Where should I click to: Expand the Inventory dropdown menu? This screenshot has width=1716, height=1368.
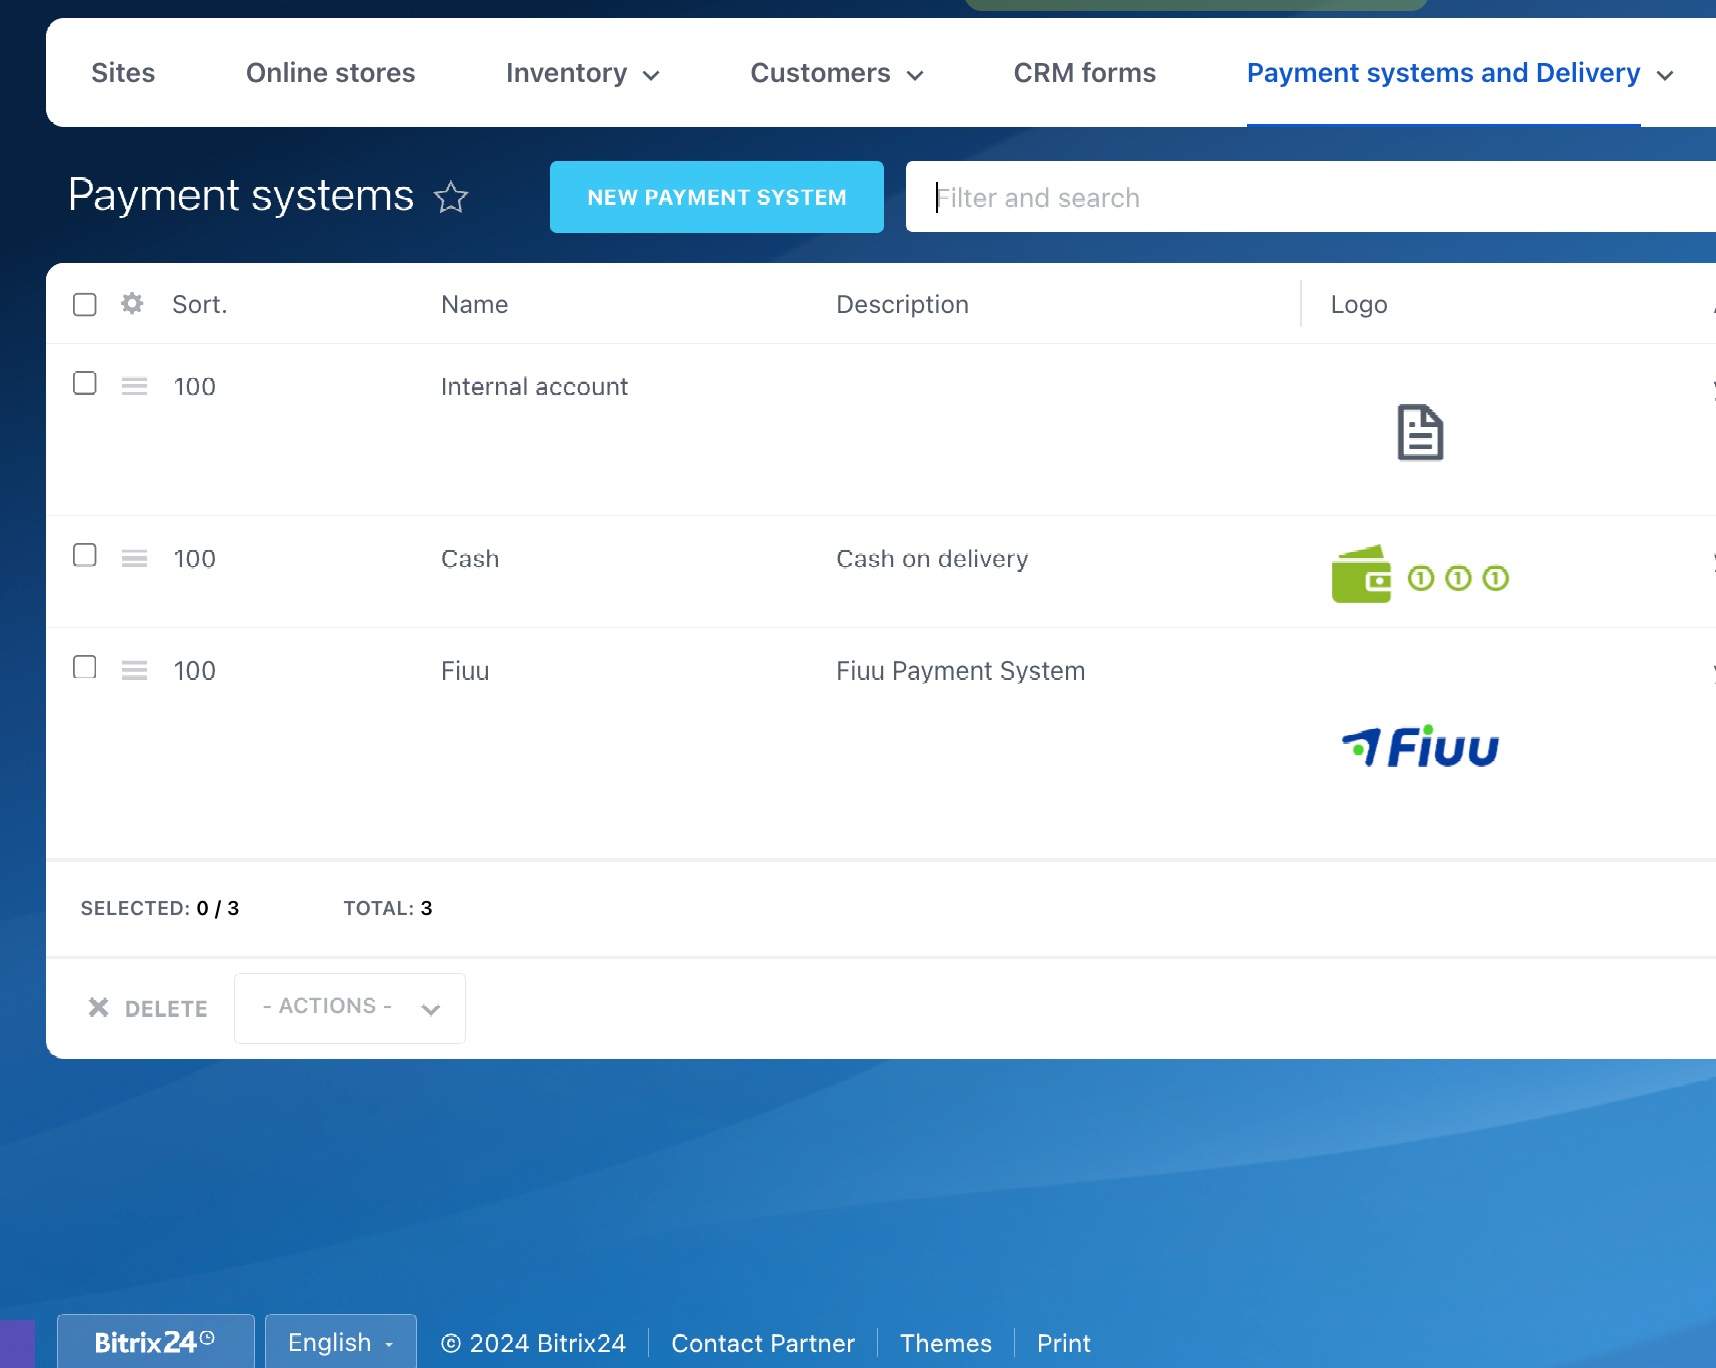582,73
